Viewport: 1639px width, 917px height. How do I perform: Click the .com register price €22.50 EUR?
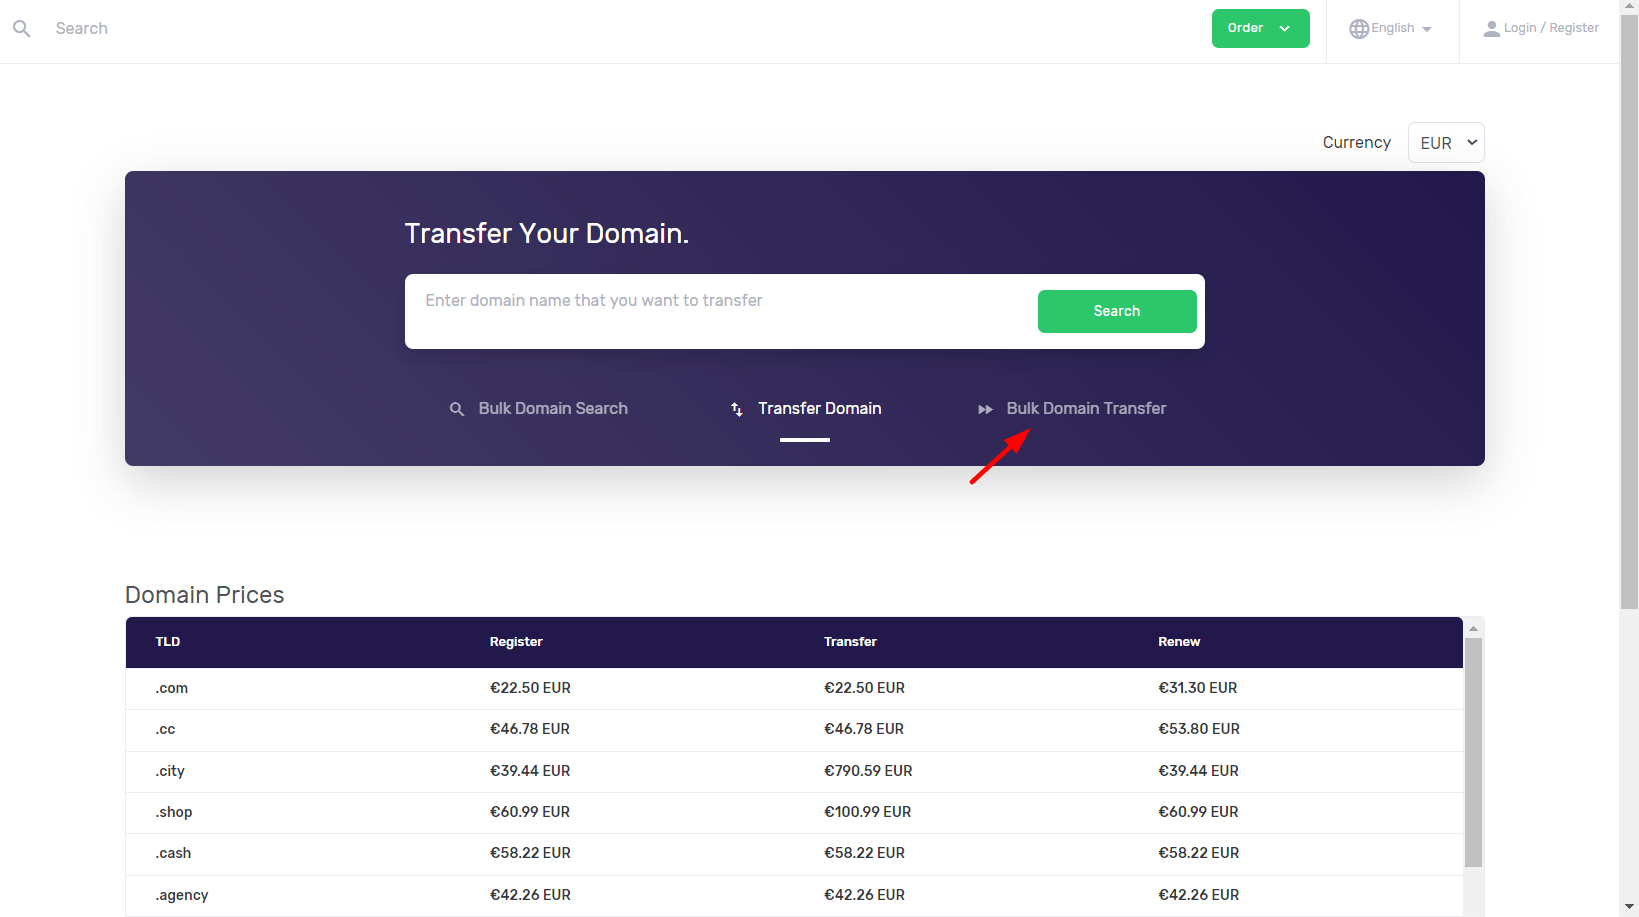click(x=530, y=688)
